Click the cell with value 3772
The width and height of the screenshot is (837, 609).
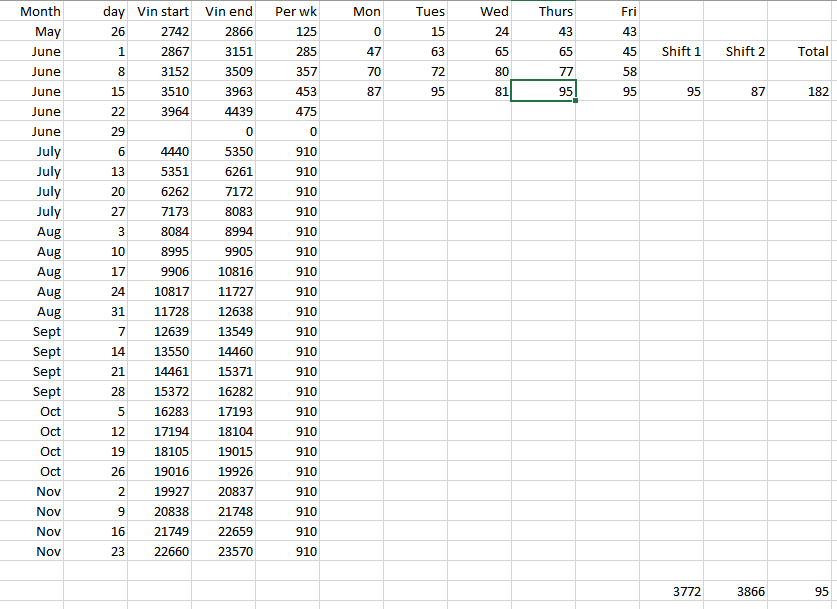(671, 591)
